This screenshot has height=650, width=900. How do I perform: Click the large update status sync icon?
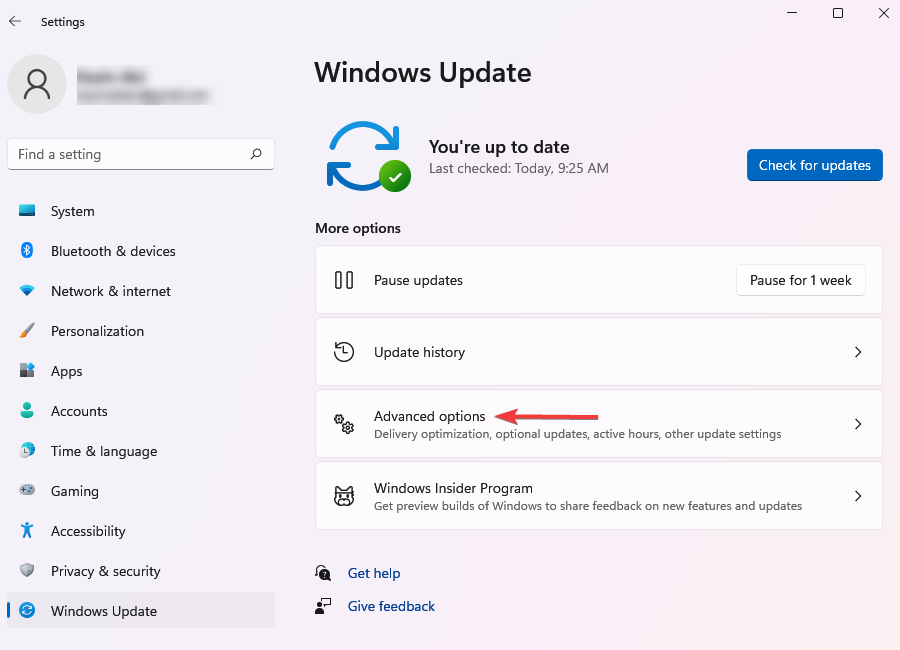tap(368, 156)
